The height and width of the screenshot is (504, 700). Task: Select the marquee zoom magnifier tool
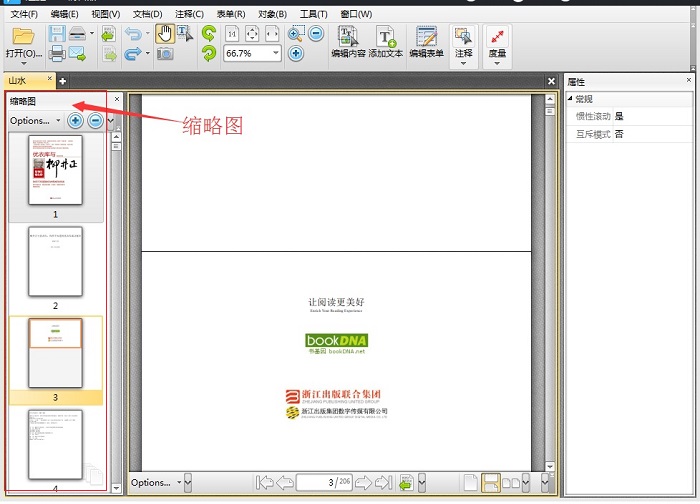tap(296, 33)
